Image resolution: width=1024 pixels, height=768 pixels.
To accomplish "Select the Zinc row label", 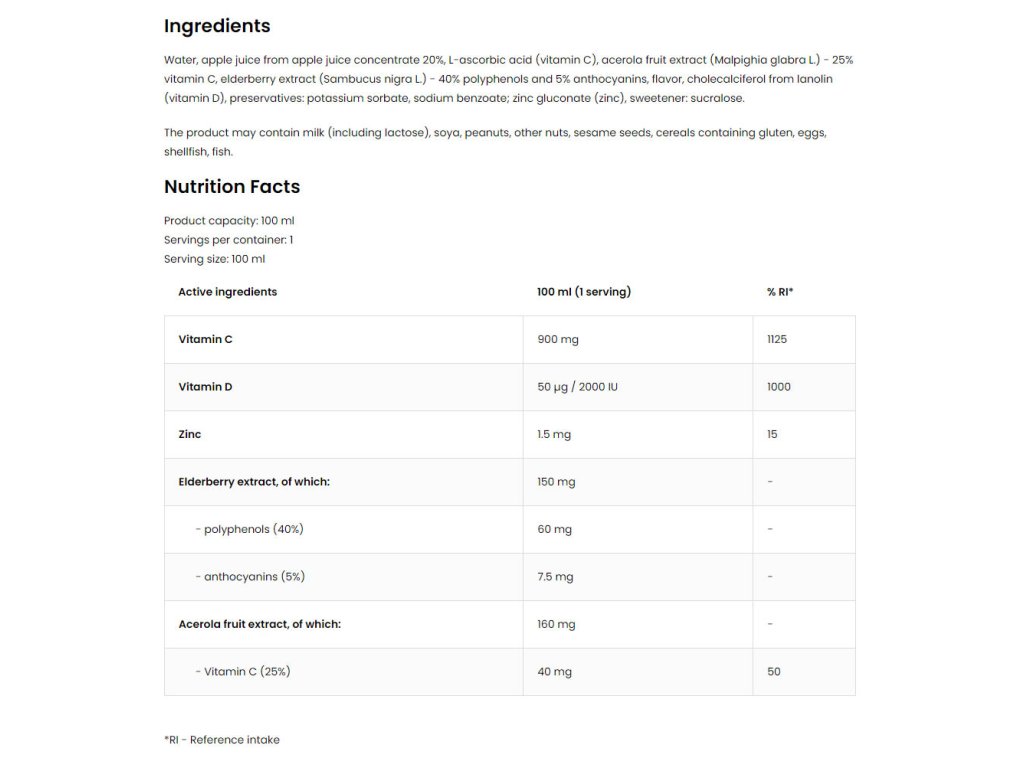I will [x=190, y=435].
